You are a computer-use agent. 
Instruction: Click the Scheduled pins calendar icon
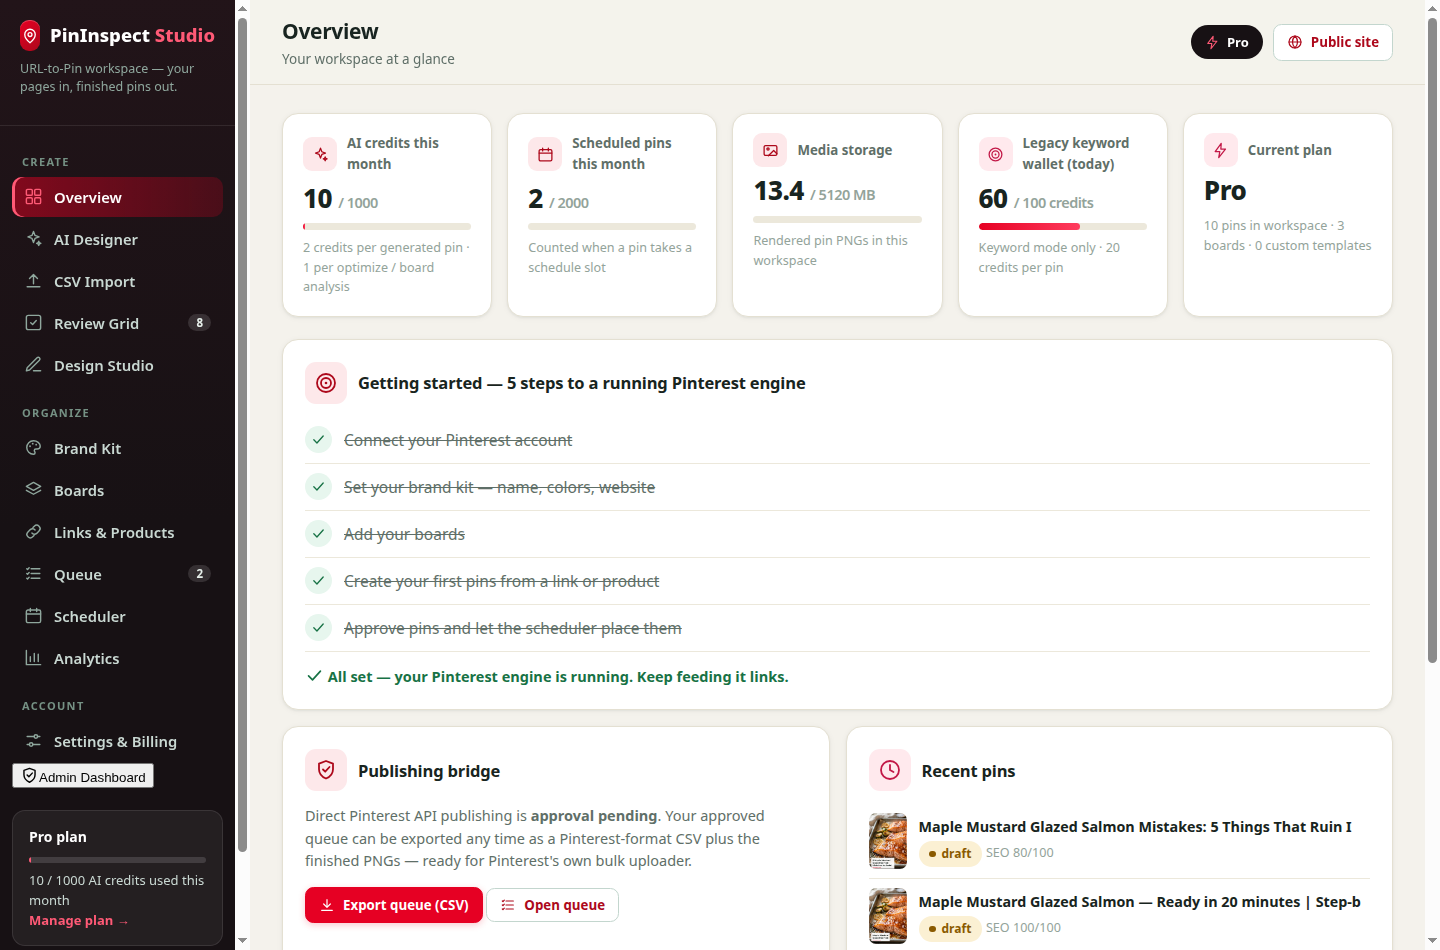click(545, 154)
